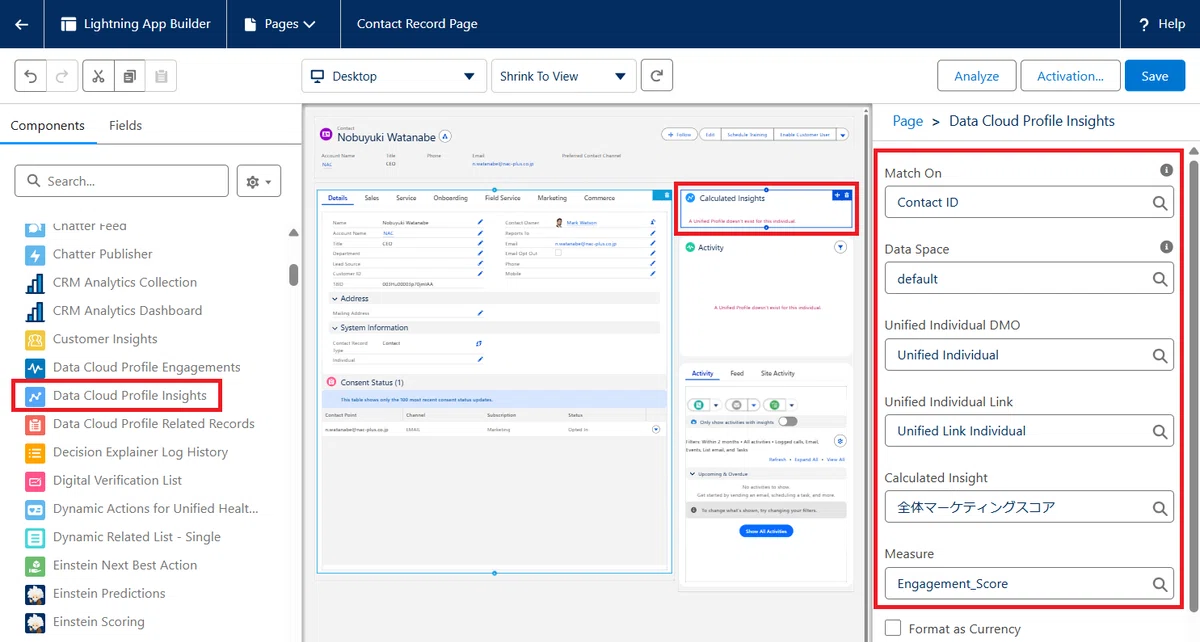Redo the last change
Screen dimensions: 1200x642
62,76
